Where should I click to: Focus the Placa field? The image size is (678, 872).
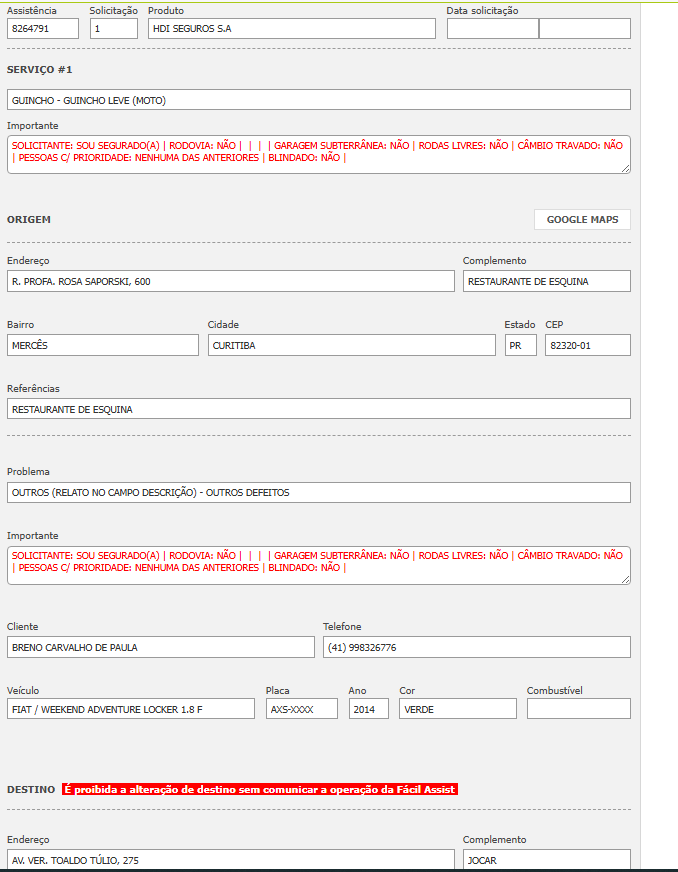tap(302, 709)
